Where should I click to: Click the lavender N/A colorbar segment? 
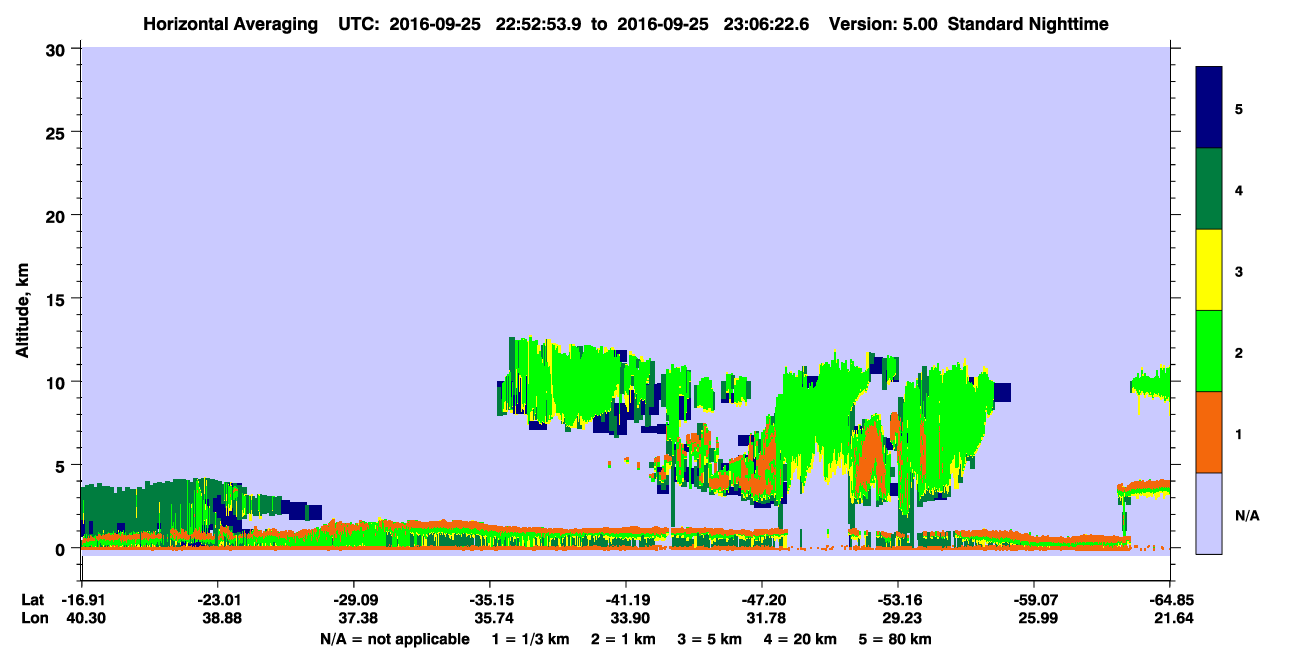1209,513
